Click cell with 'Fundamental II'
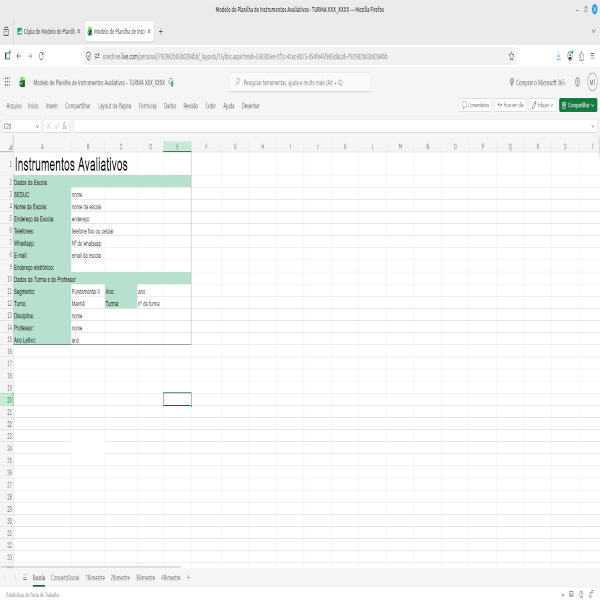The width and height of the screenshot is (600, 600). pos(88,291)
